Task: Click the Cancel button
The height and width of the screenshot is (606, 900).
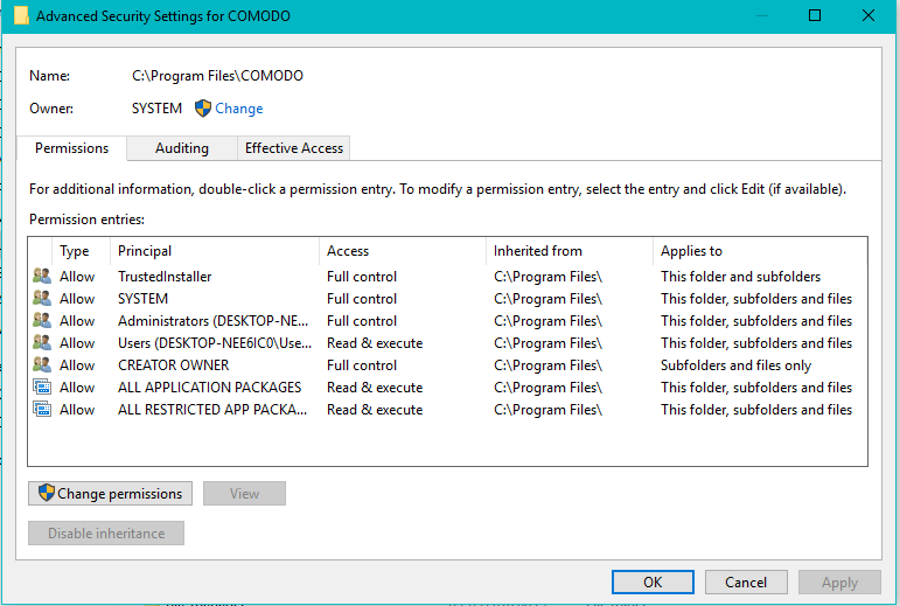Action: pyautogui.click(x=746, y=582)
